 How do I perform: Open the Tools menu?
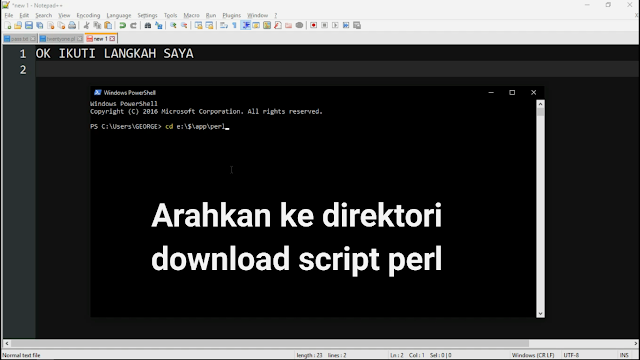pos(170,15)
